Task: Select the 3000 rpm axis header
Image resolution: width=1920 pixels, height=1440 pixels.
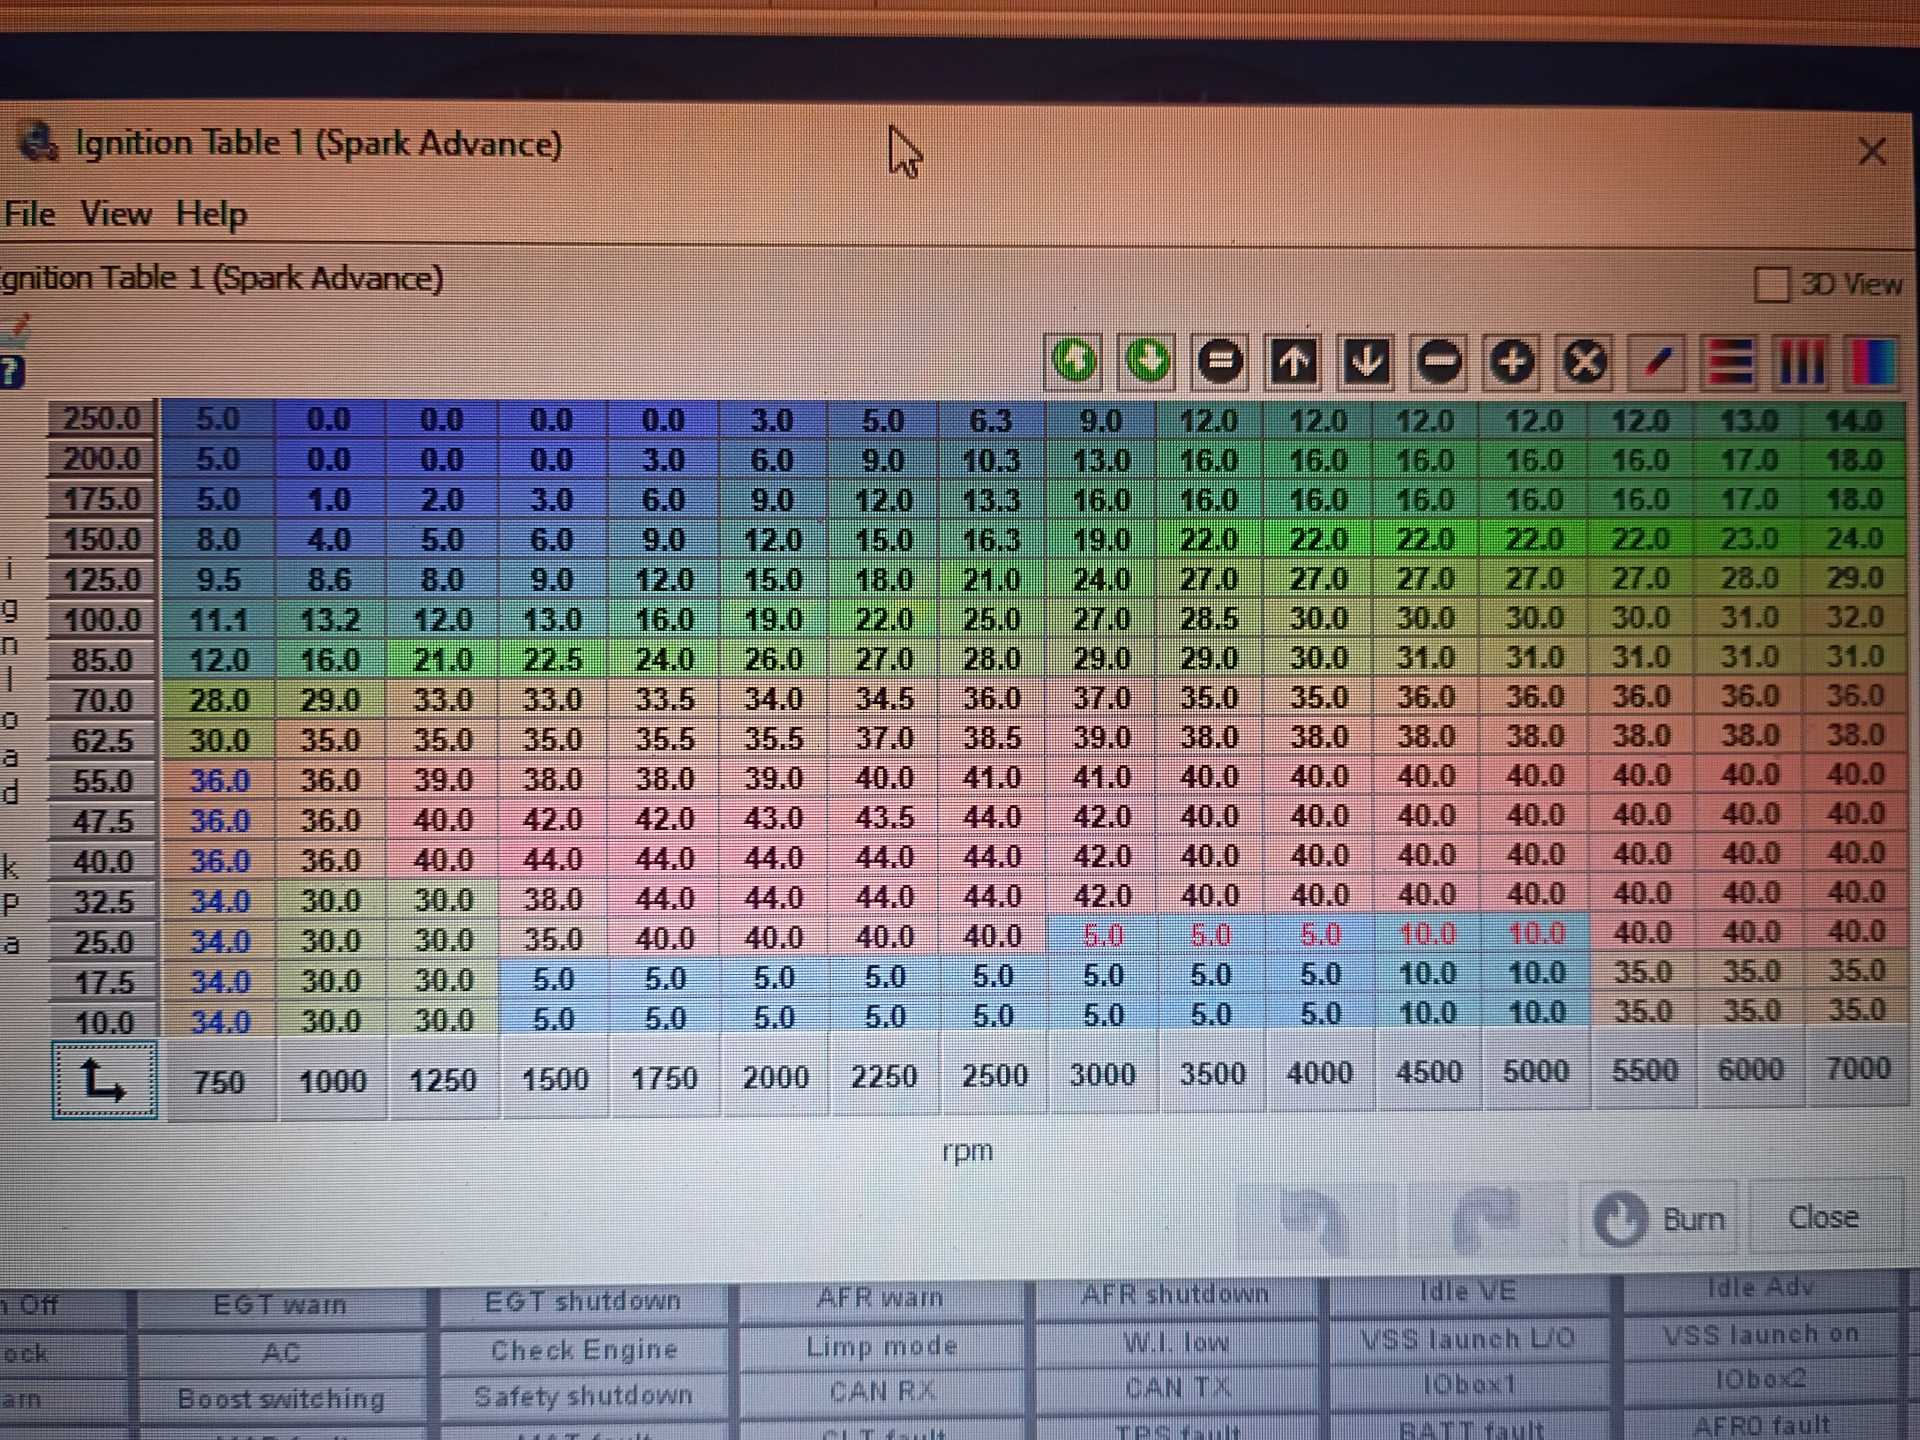Action: click(x=1103, y=1075)
